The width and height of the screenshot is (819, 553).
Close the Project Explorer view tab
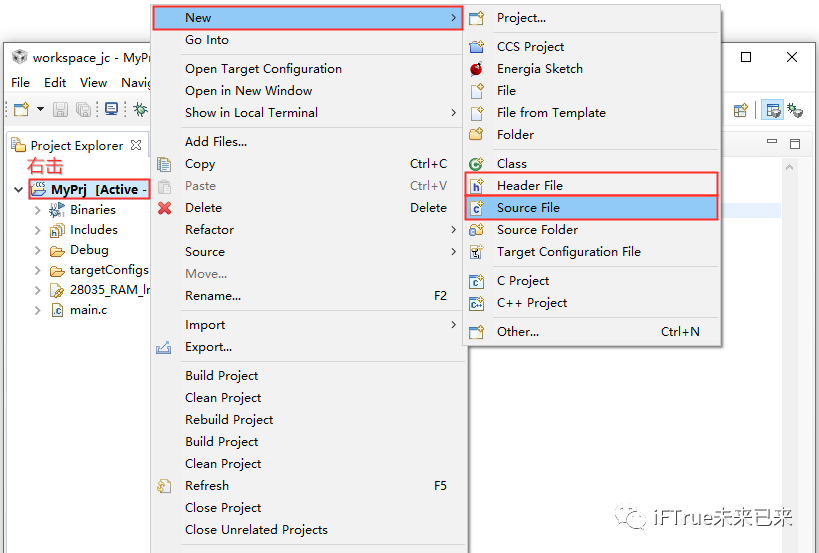(136, 145)
